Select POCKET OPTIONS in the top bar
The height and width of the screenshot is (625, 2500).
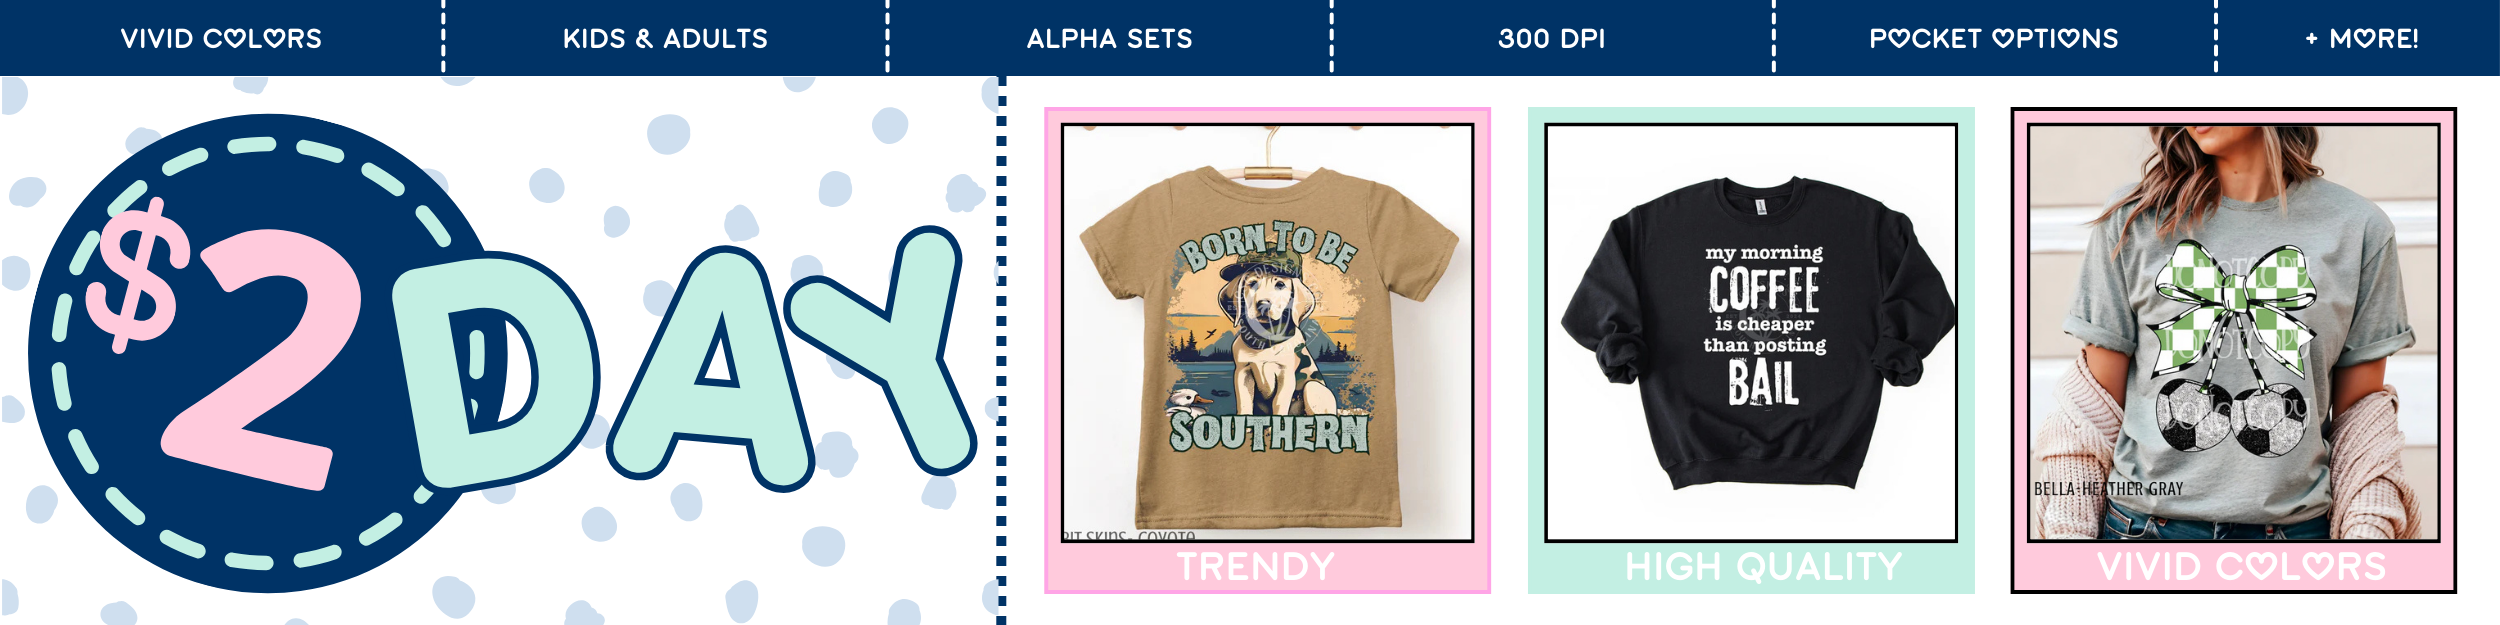pyautogui.click(x=1993, y=39)
